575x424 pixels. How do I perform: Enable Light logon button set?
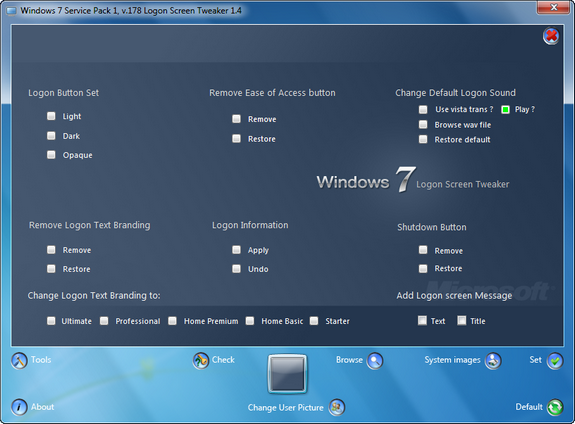(51, 116)
